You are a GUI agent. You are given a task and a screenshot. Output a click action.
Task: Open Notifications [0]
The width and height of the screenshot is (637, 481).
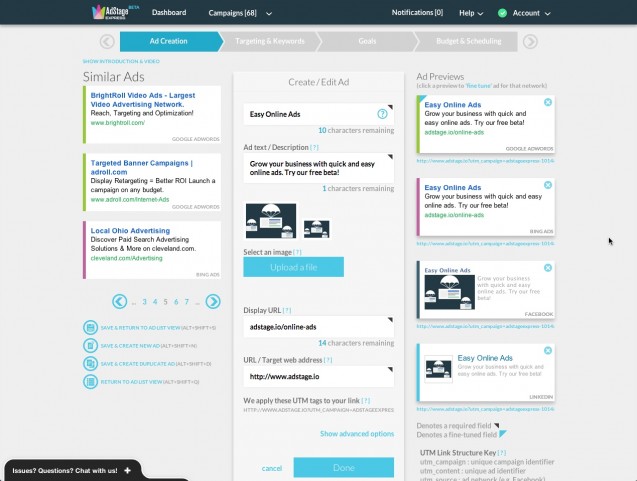(417, 13)
